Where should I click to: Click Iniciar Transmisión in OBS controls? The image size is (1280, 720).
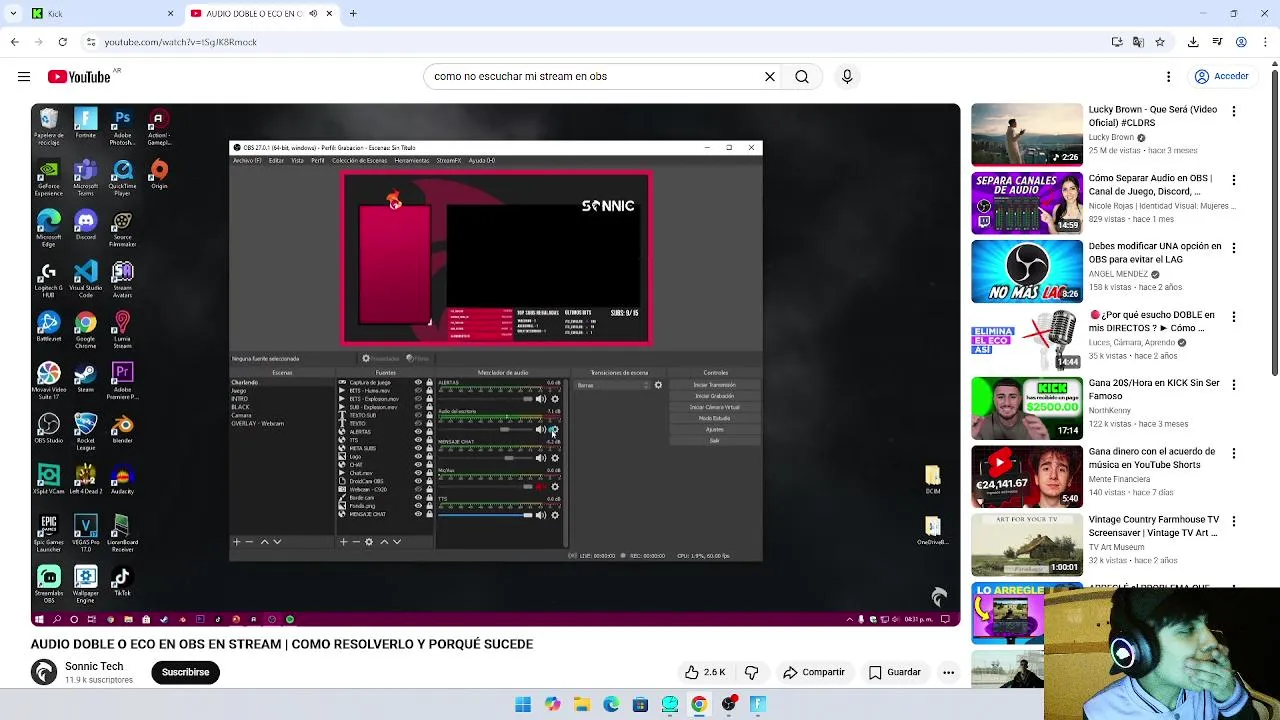[715, 385]
